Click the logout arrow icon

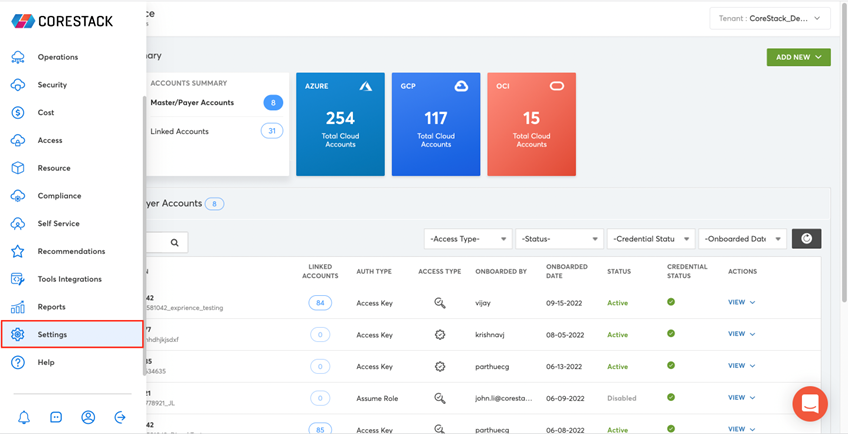coord(120,417)
